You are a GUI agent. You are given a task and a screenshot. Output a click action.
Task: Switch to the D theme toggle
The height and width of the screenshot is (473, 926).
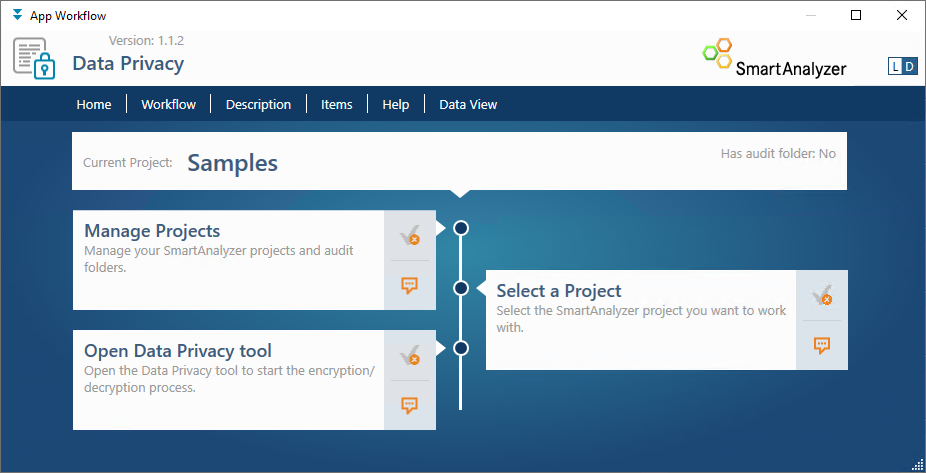pos(910,67)
